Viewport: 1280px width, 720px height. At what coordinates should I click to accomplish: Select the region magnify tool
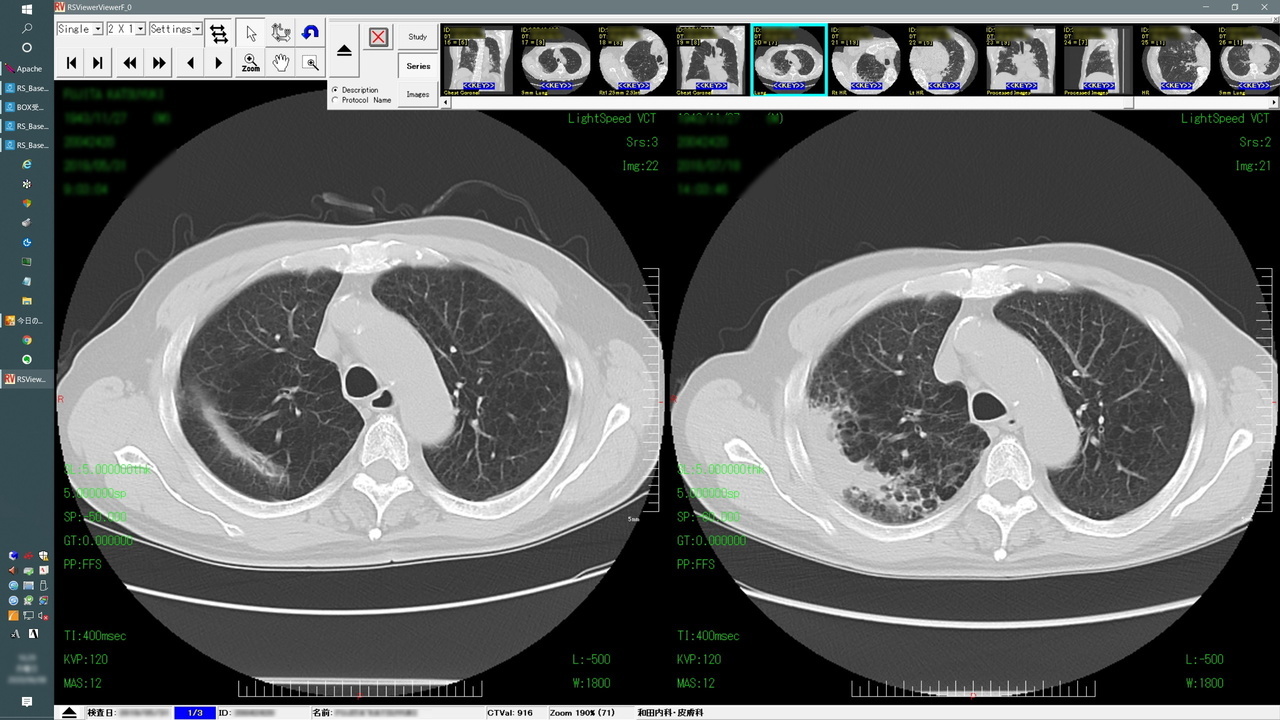311,63
